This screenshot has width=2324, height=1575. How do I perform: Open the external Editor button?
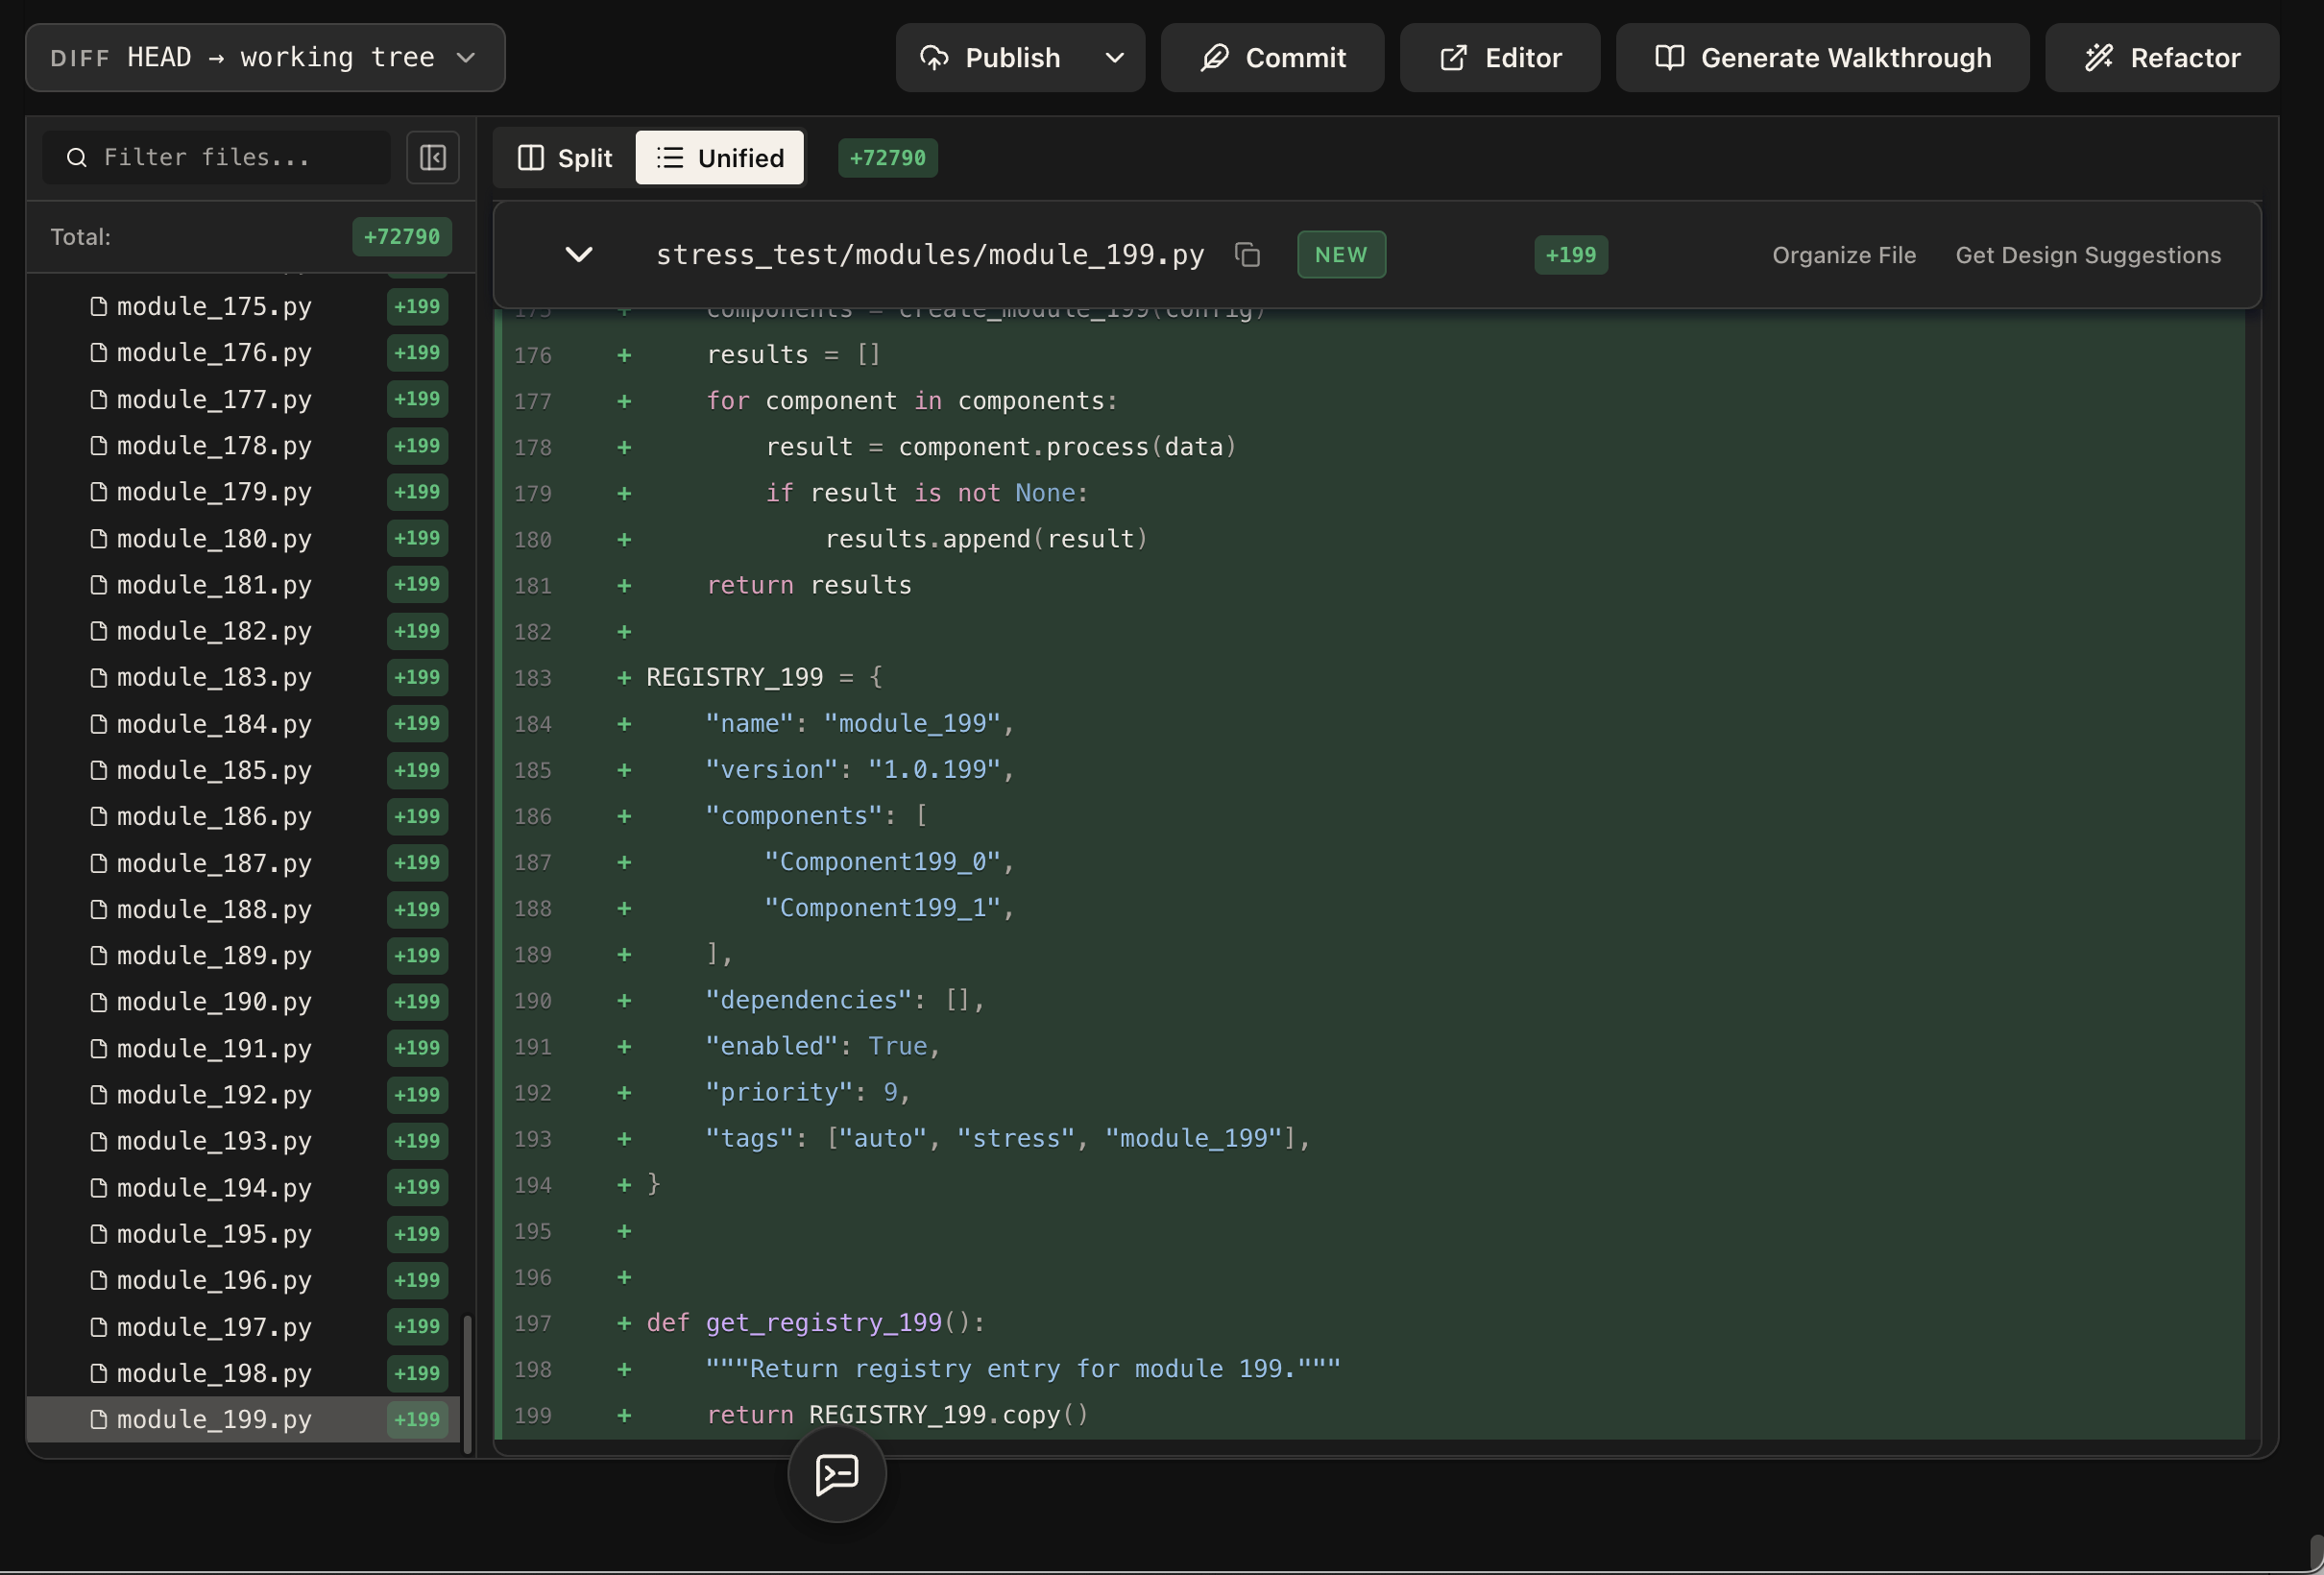(1499, 58)
